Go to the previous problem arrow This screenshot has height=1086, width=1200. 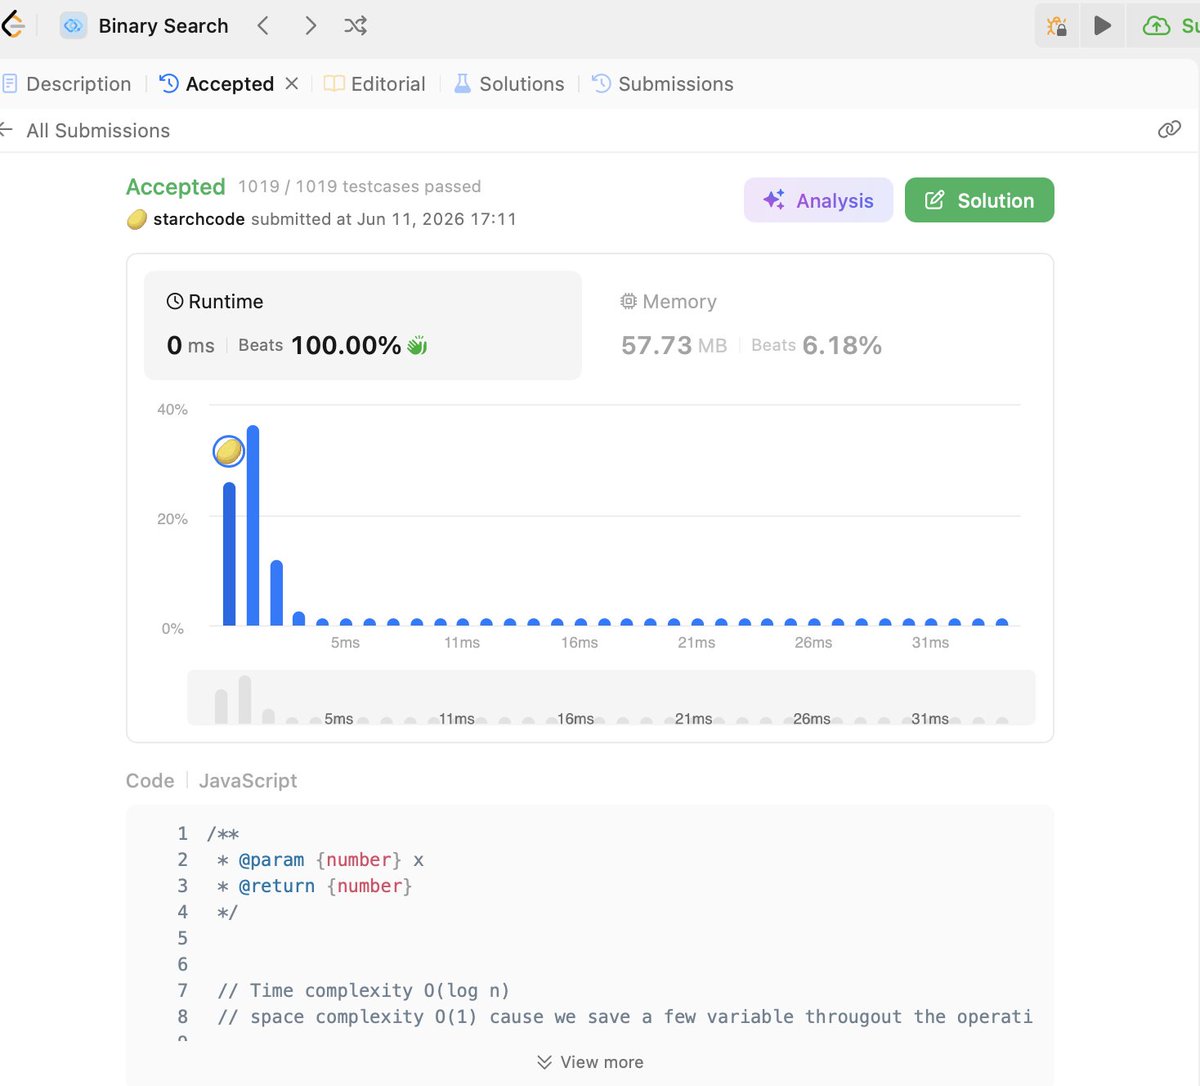pos(263,26)
